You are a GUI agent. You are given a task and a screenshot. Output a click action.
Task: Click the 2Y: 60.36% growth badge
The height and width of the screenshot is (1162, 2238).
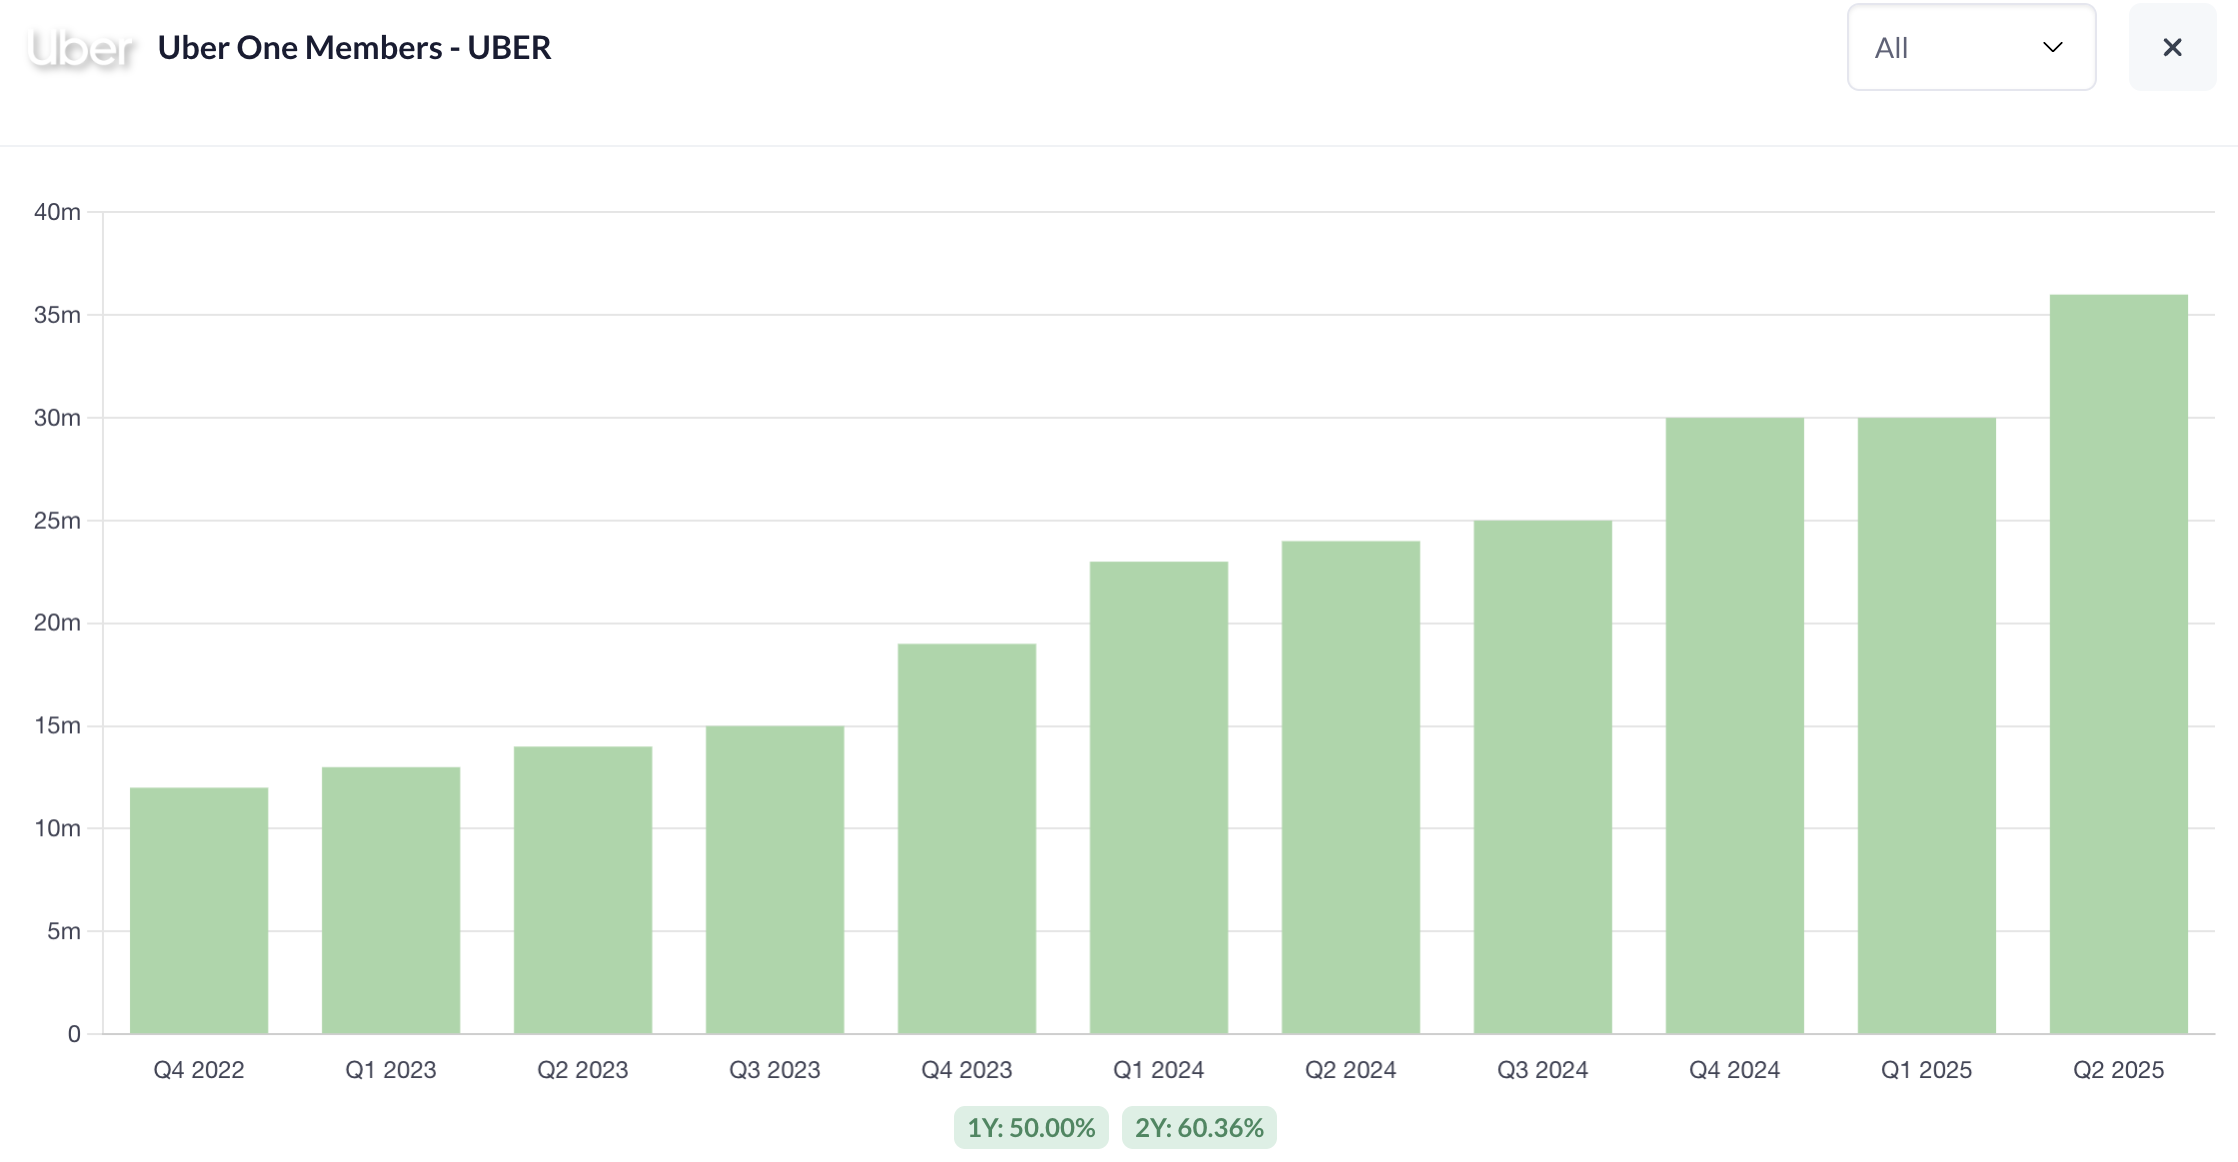(x=1198, y=1127)
